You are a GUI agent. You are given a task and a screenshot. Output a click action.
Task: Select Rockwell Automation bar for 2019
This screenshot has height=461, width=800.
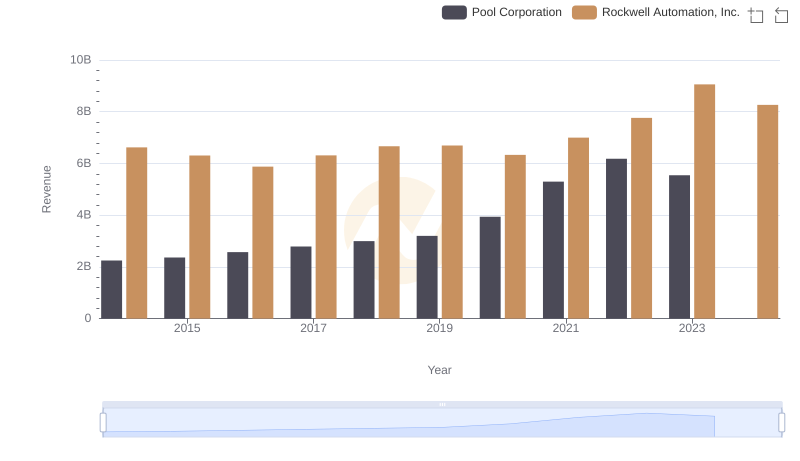[x=452, y=232]
